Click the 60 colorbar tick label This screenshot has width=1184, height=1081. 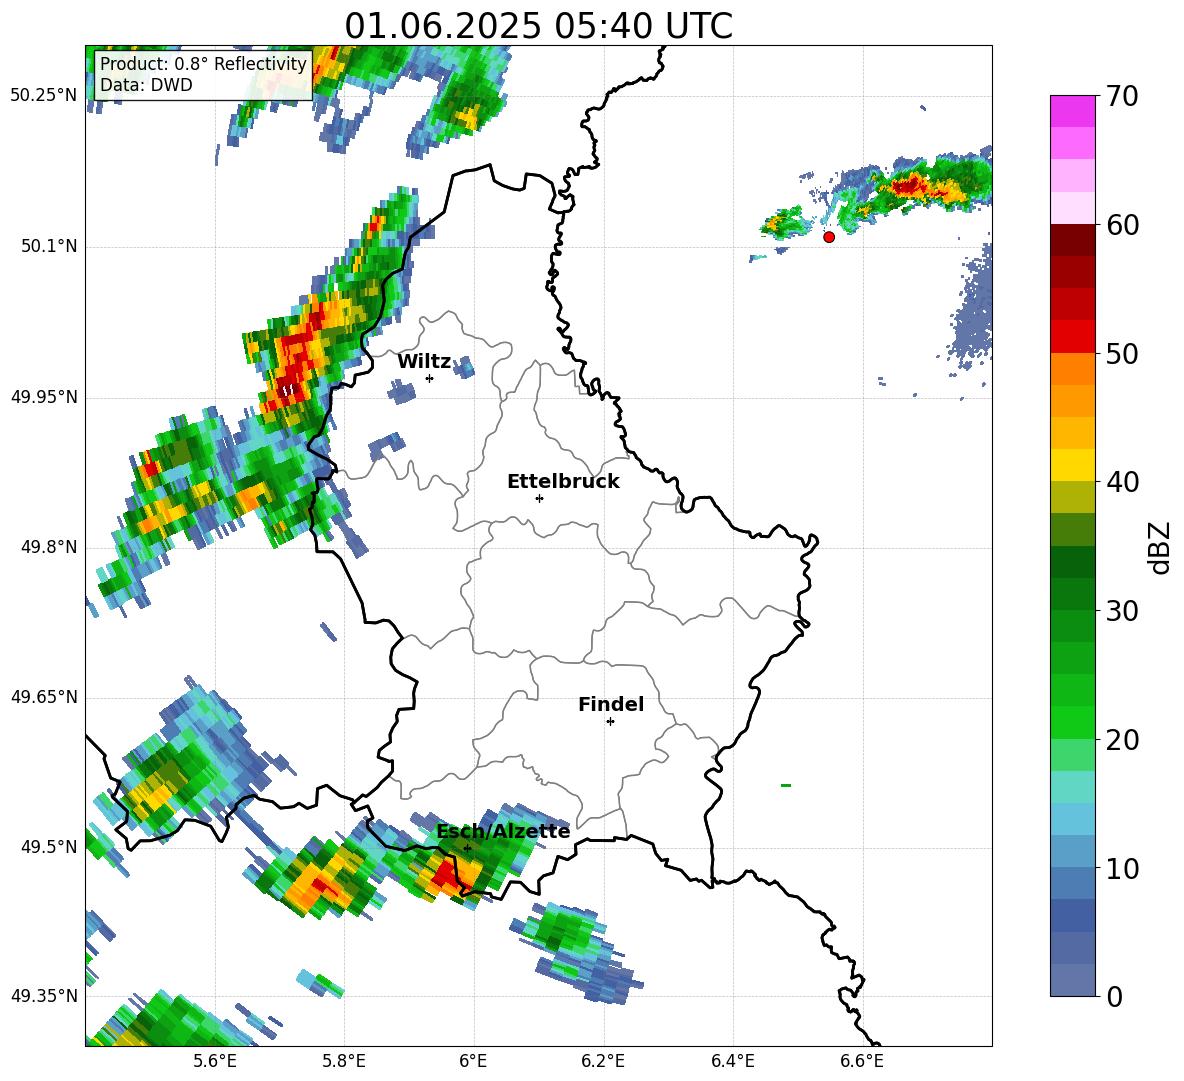pyautogui.click(x=1121, y=225)
